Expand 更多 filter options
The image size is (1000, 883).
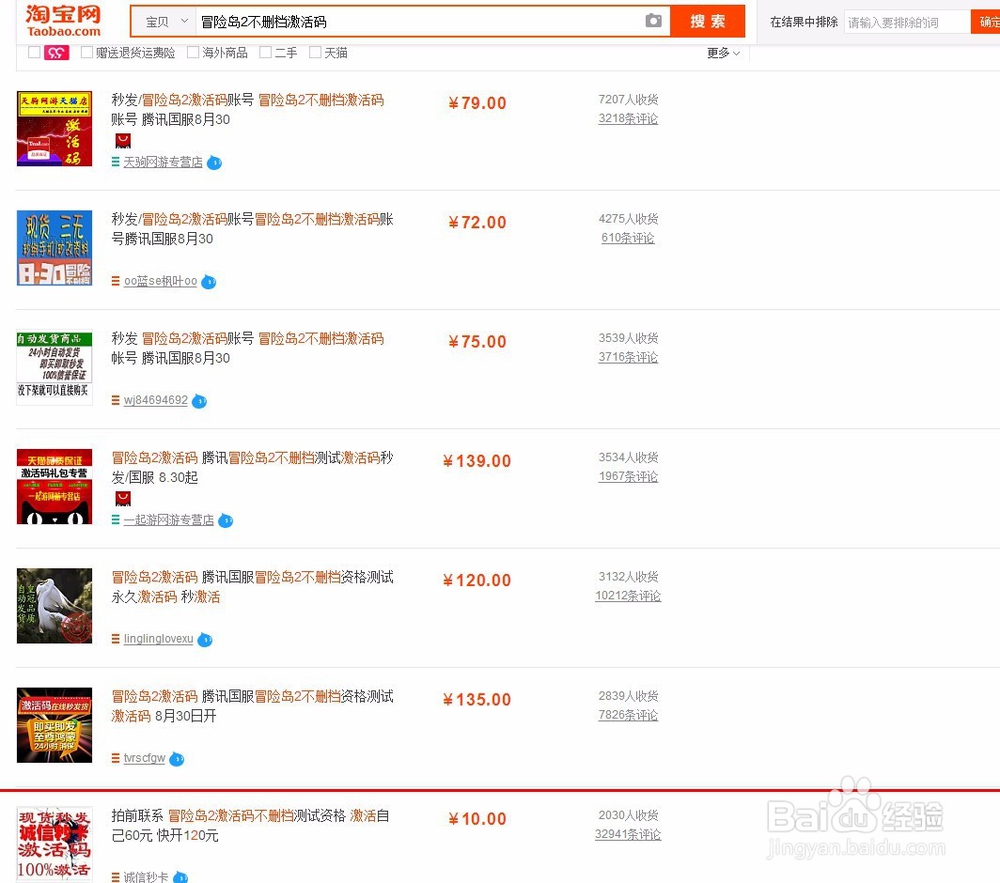tap(723, 53)
